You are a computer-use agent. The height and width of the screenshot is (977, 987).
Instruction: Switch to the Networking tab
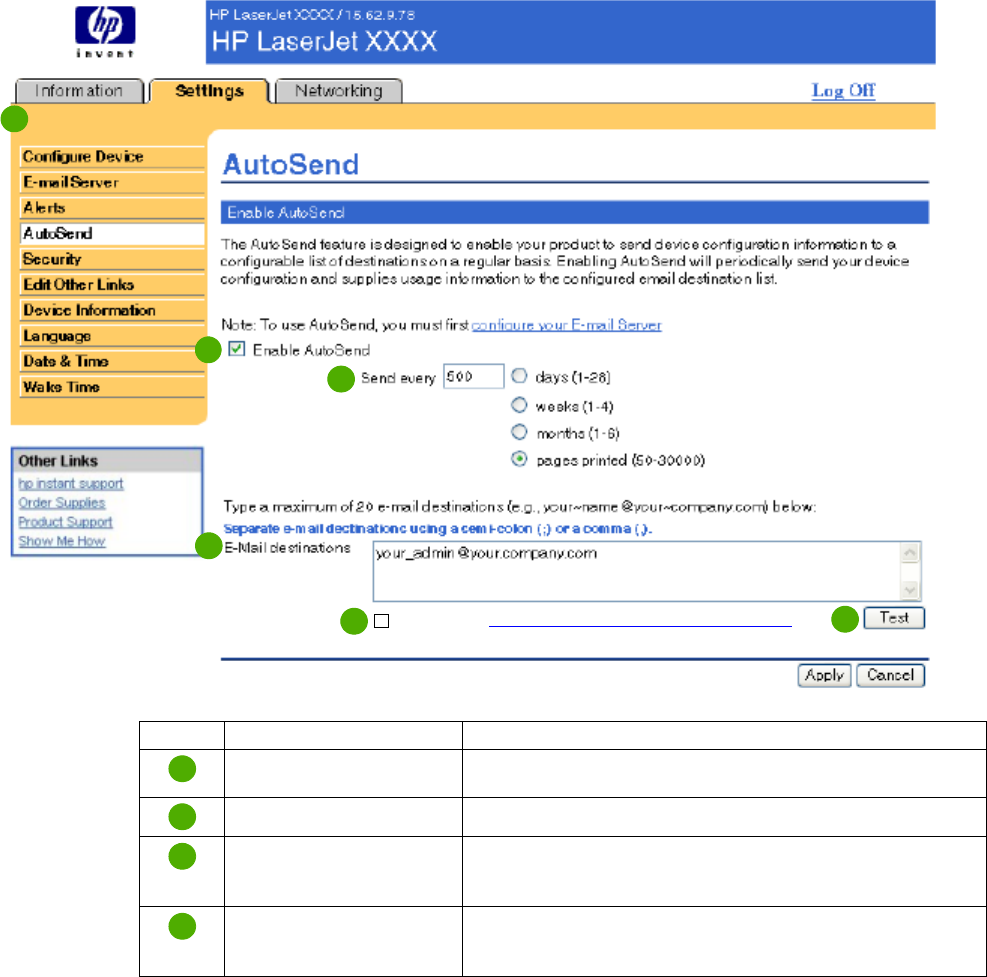(337, 91)
